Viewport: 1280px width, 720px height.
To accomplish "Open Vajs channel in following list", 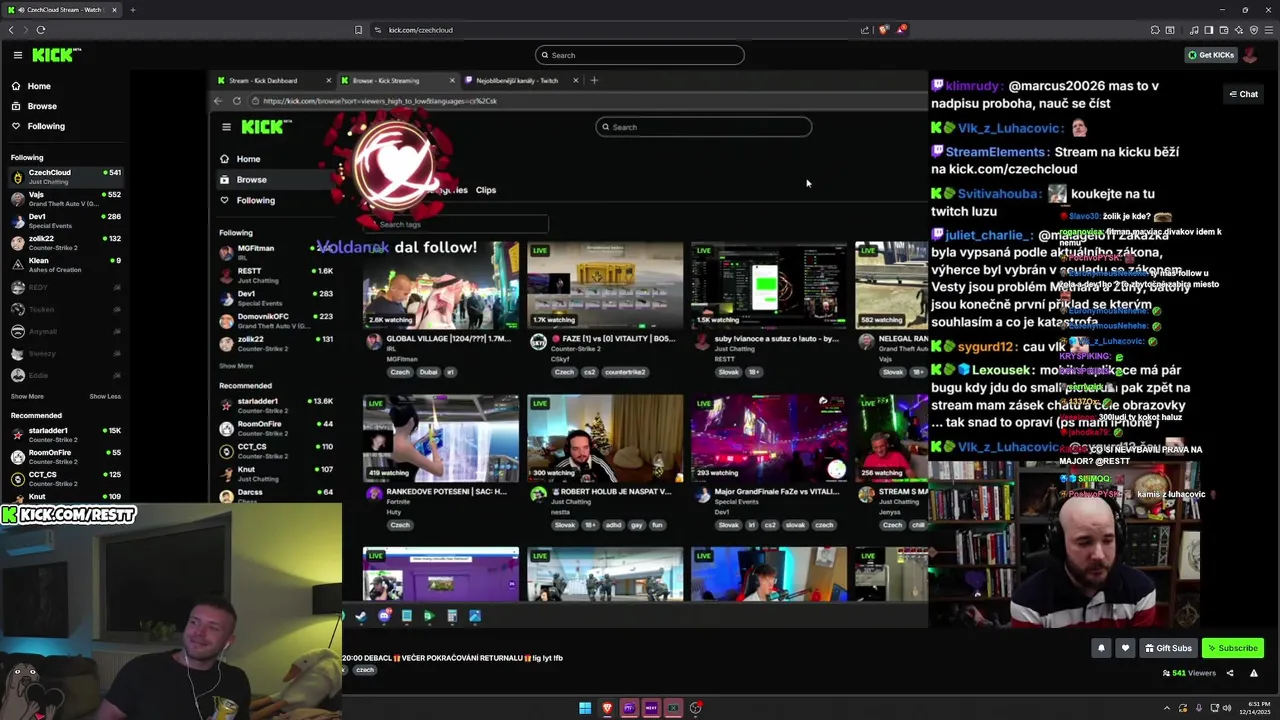I will [65, 199].
